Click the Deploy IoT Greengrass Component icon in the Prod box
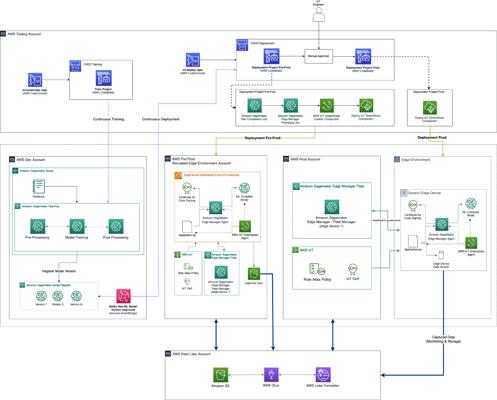 pyautogui.click(x=430, y=108)
